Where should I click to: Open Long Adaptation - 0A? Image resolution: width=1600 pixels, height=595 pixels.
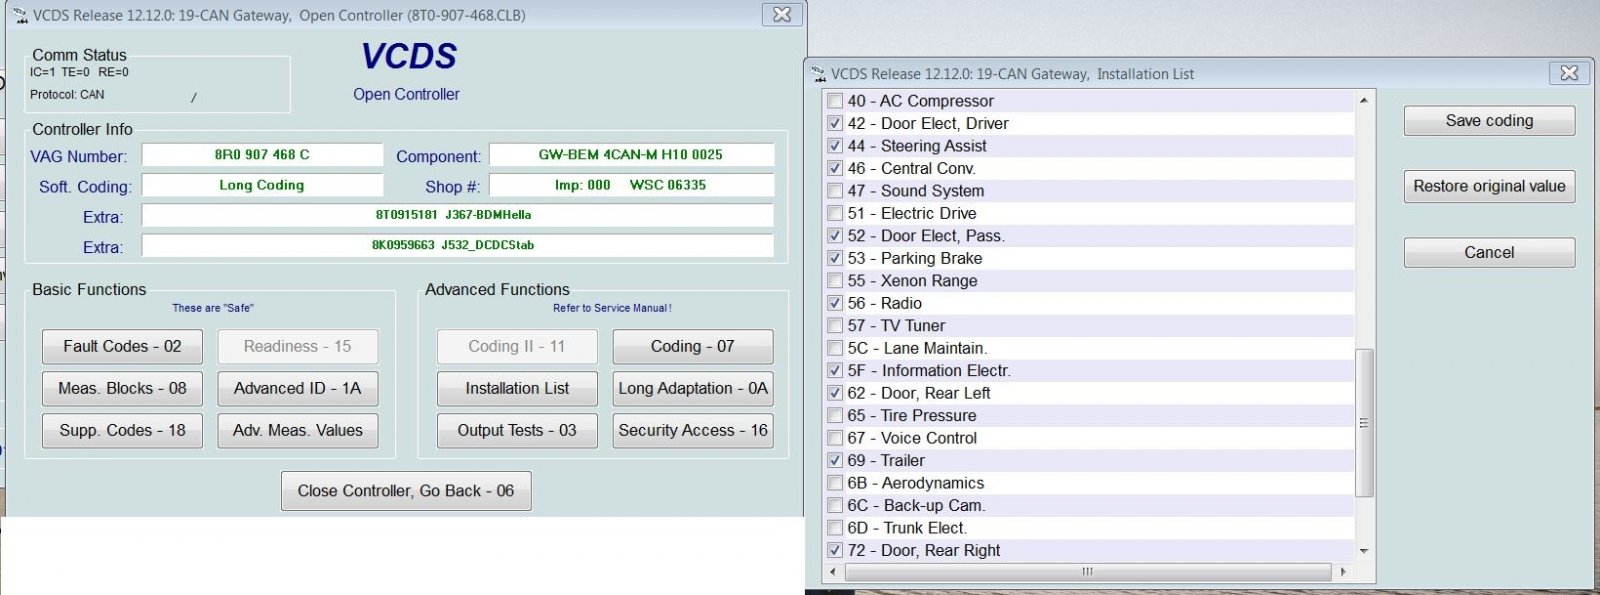693,389
